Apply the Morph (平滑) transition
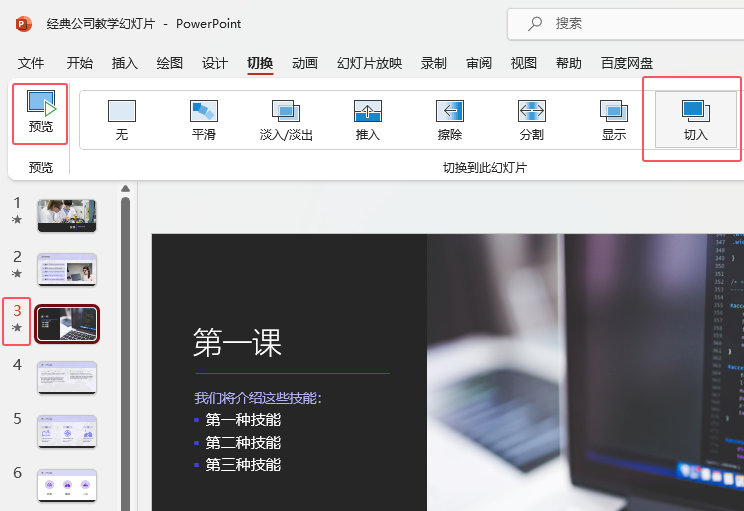This screenshot has width=744, height=511. pyautogui.click(x=204, y=120)
